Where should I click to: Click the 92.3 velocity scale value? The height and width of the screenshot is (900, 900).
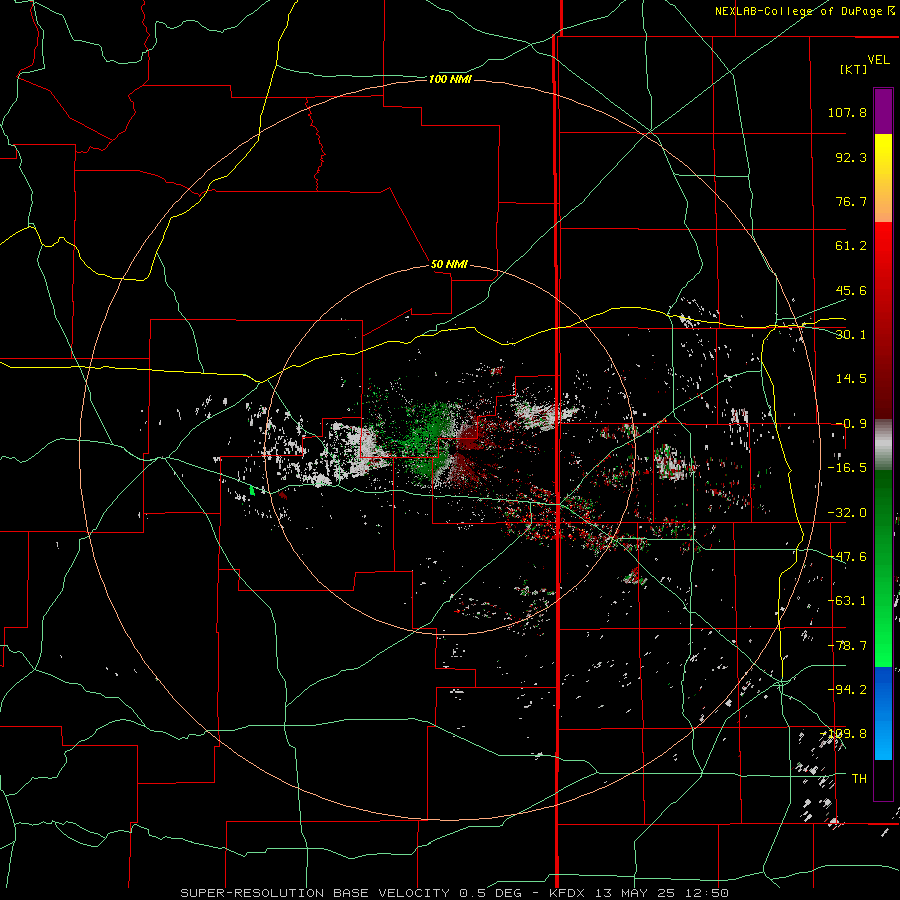[851, 157]
